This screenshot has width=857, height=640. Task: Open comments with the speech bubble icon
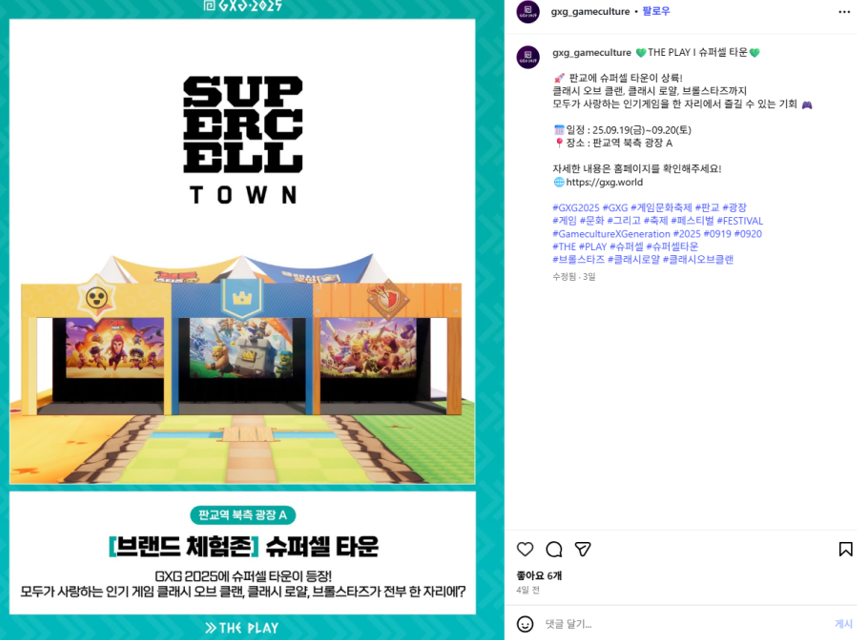pyautogui.click(x=554, y=549)
